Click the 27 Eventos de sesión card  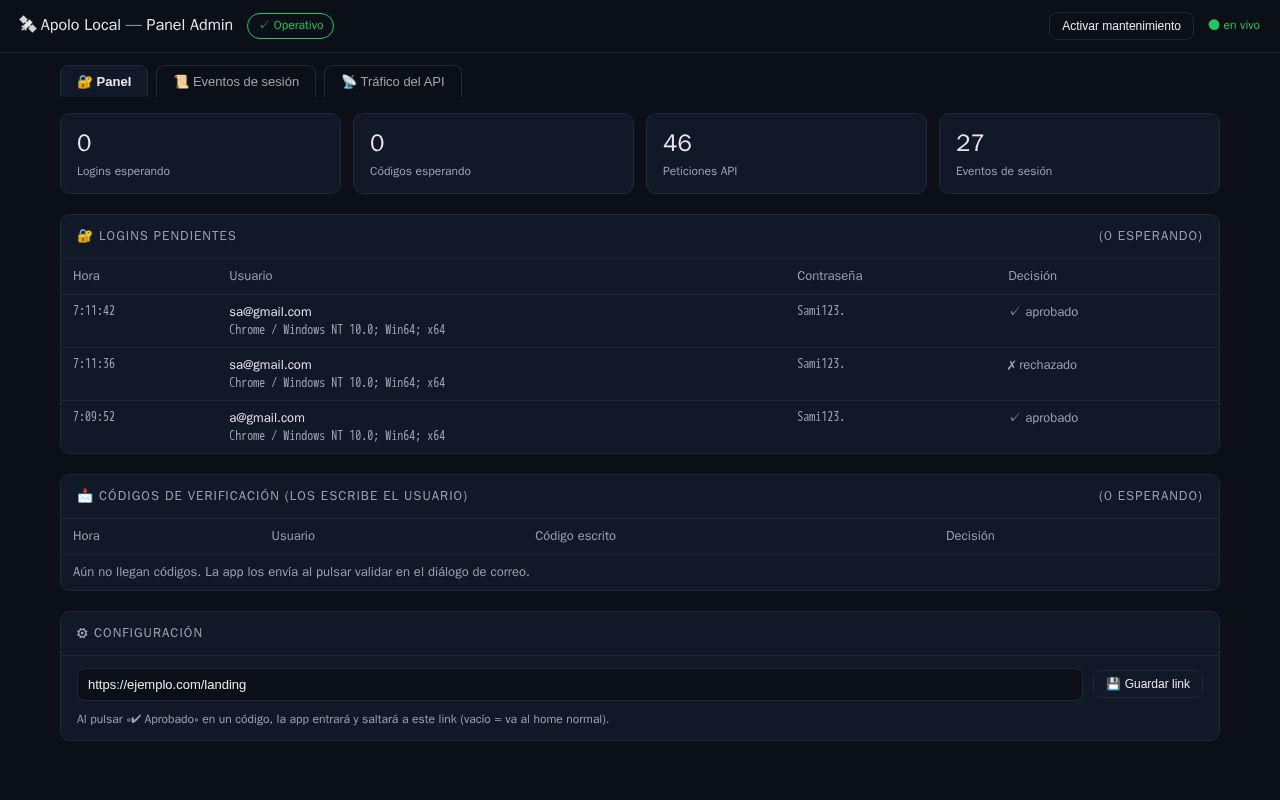1079,153
